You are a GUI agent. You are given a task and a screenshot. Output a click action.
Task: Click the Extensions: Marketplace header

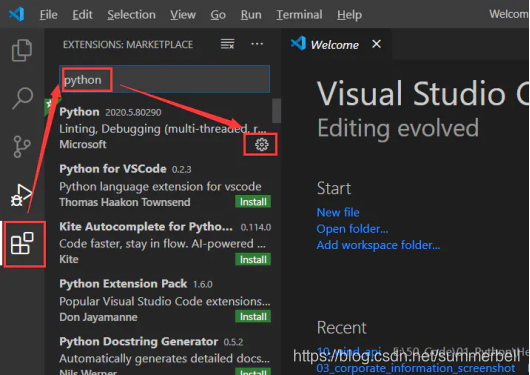(x=128, y=45)
